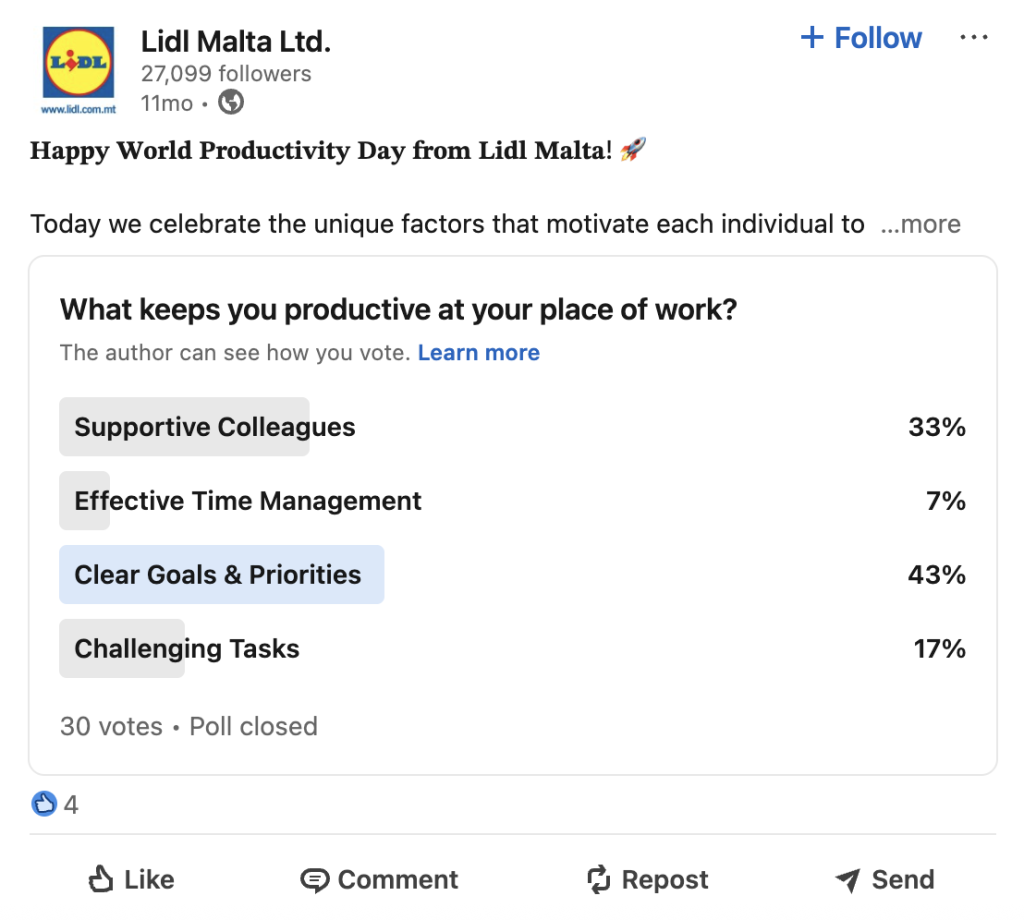Click the thumbs-up Like icon
This screenshot has height=920, width=1024.
[x=102, y=880]
